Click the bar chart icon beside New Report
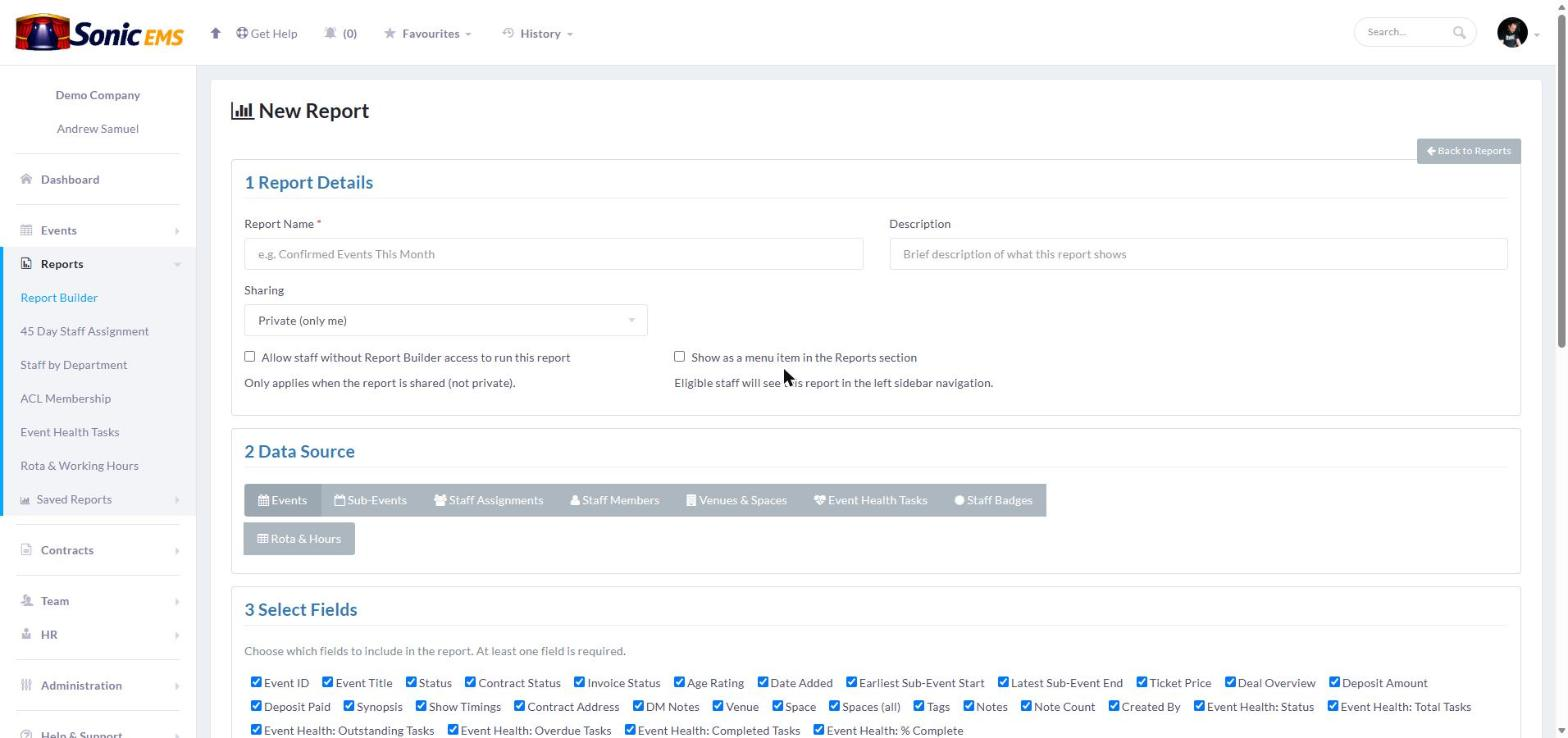 tap(242, 111)
